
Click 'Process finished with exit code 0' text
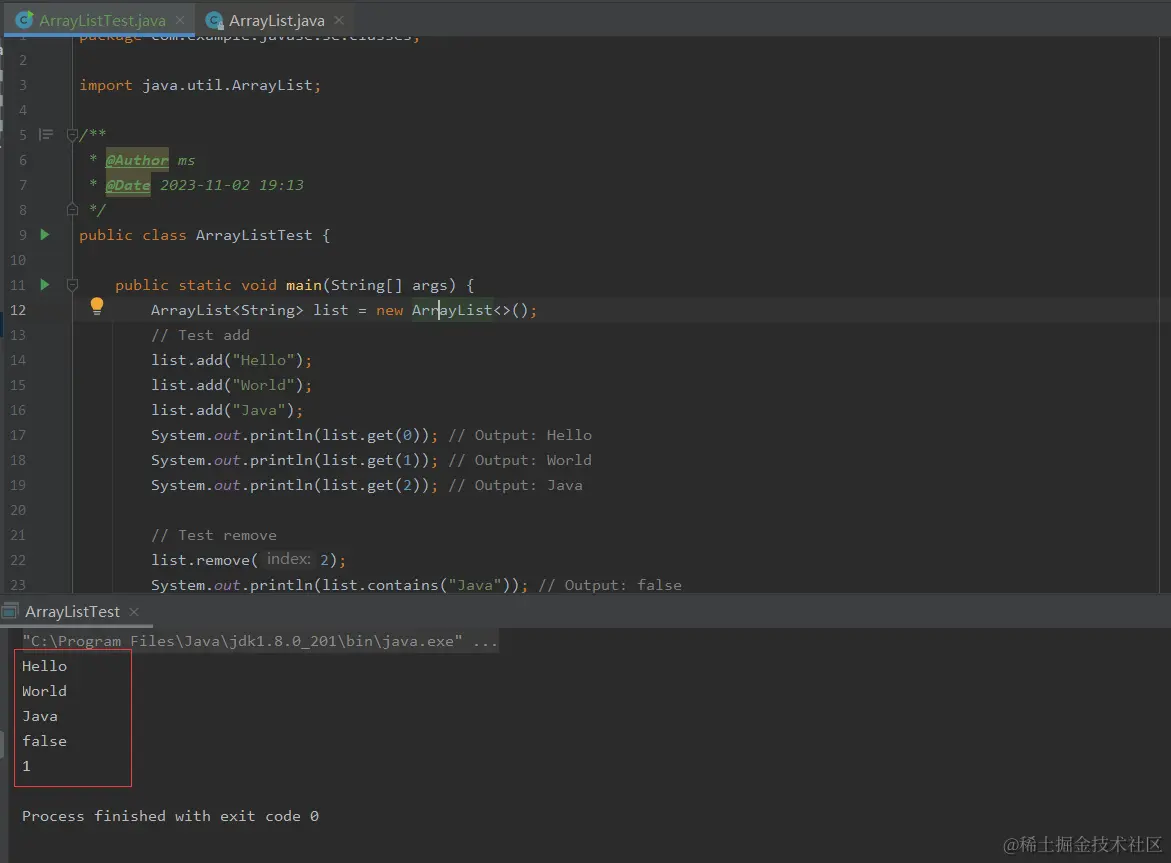pyautogui.click(x=170, y=816)
